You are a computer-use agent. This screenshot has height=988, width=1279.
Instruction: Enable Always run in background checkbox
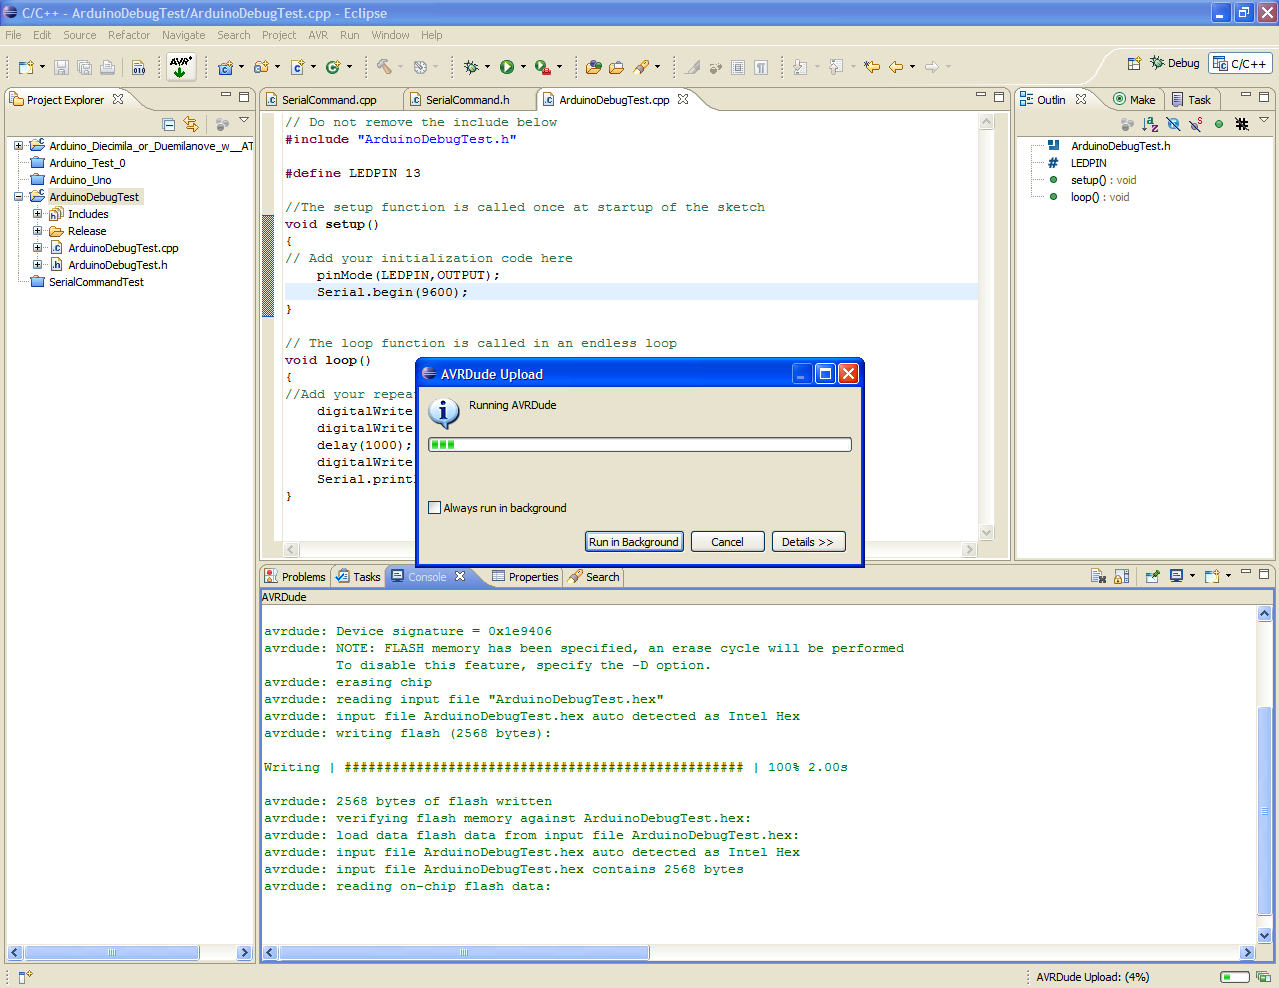(x=435, y=508)
